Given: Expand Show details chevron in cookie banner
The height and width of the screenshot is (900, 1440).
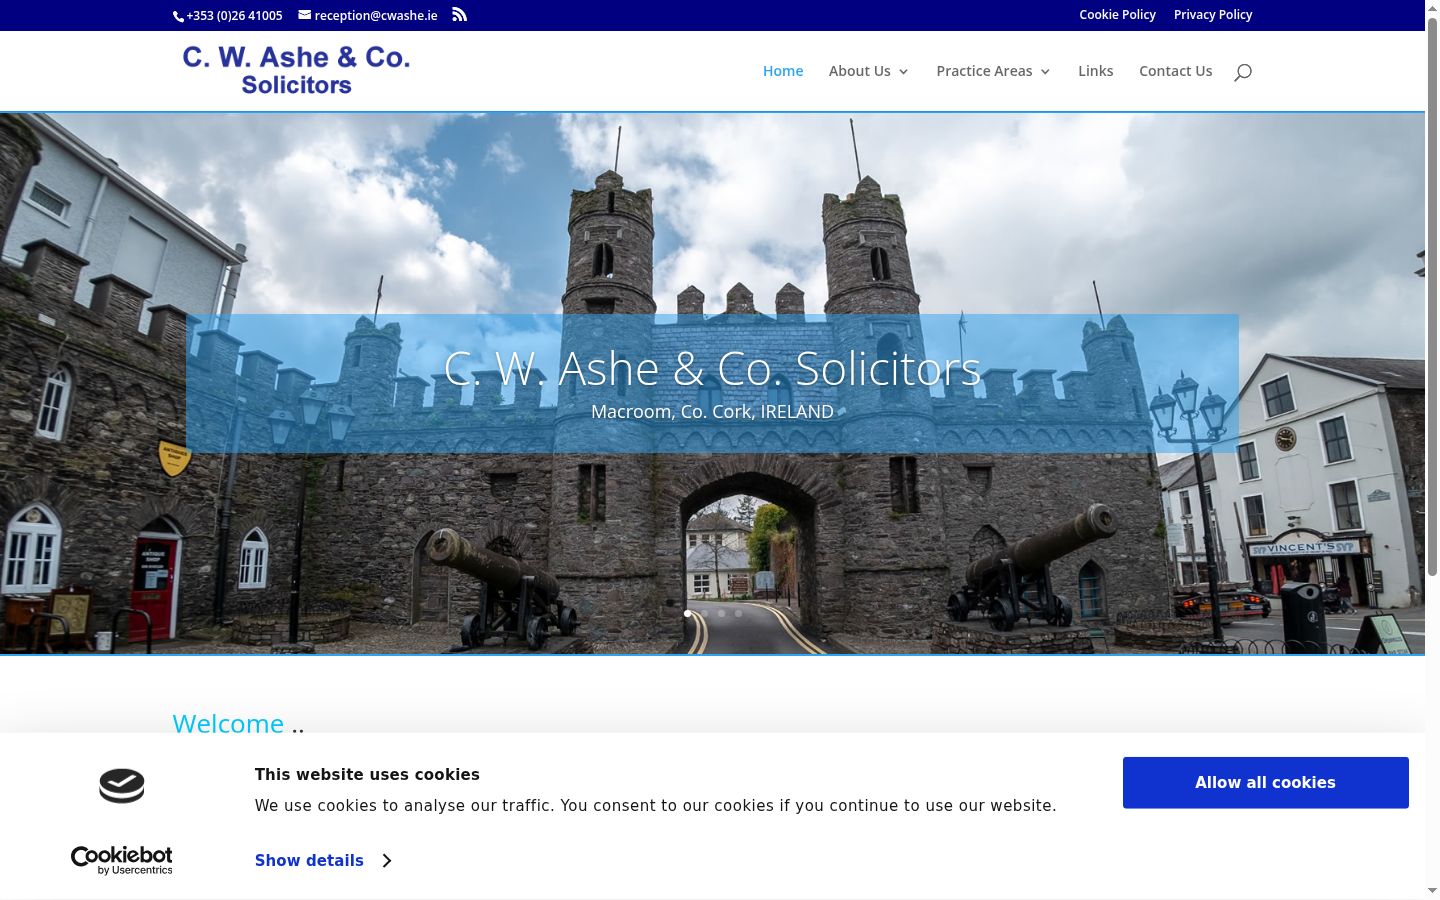Looking at the screenshot, I should click(387, 861).
